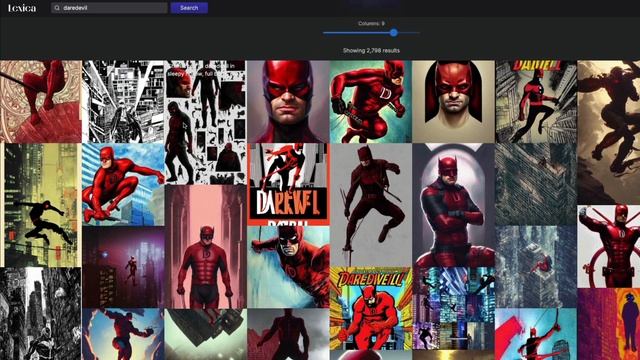Screen dimensions: 640x360
Task: Open the yellow 'DAREDIVELL' comic cover image
Action: click(x=371, y=308)
